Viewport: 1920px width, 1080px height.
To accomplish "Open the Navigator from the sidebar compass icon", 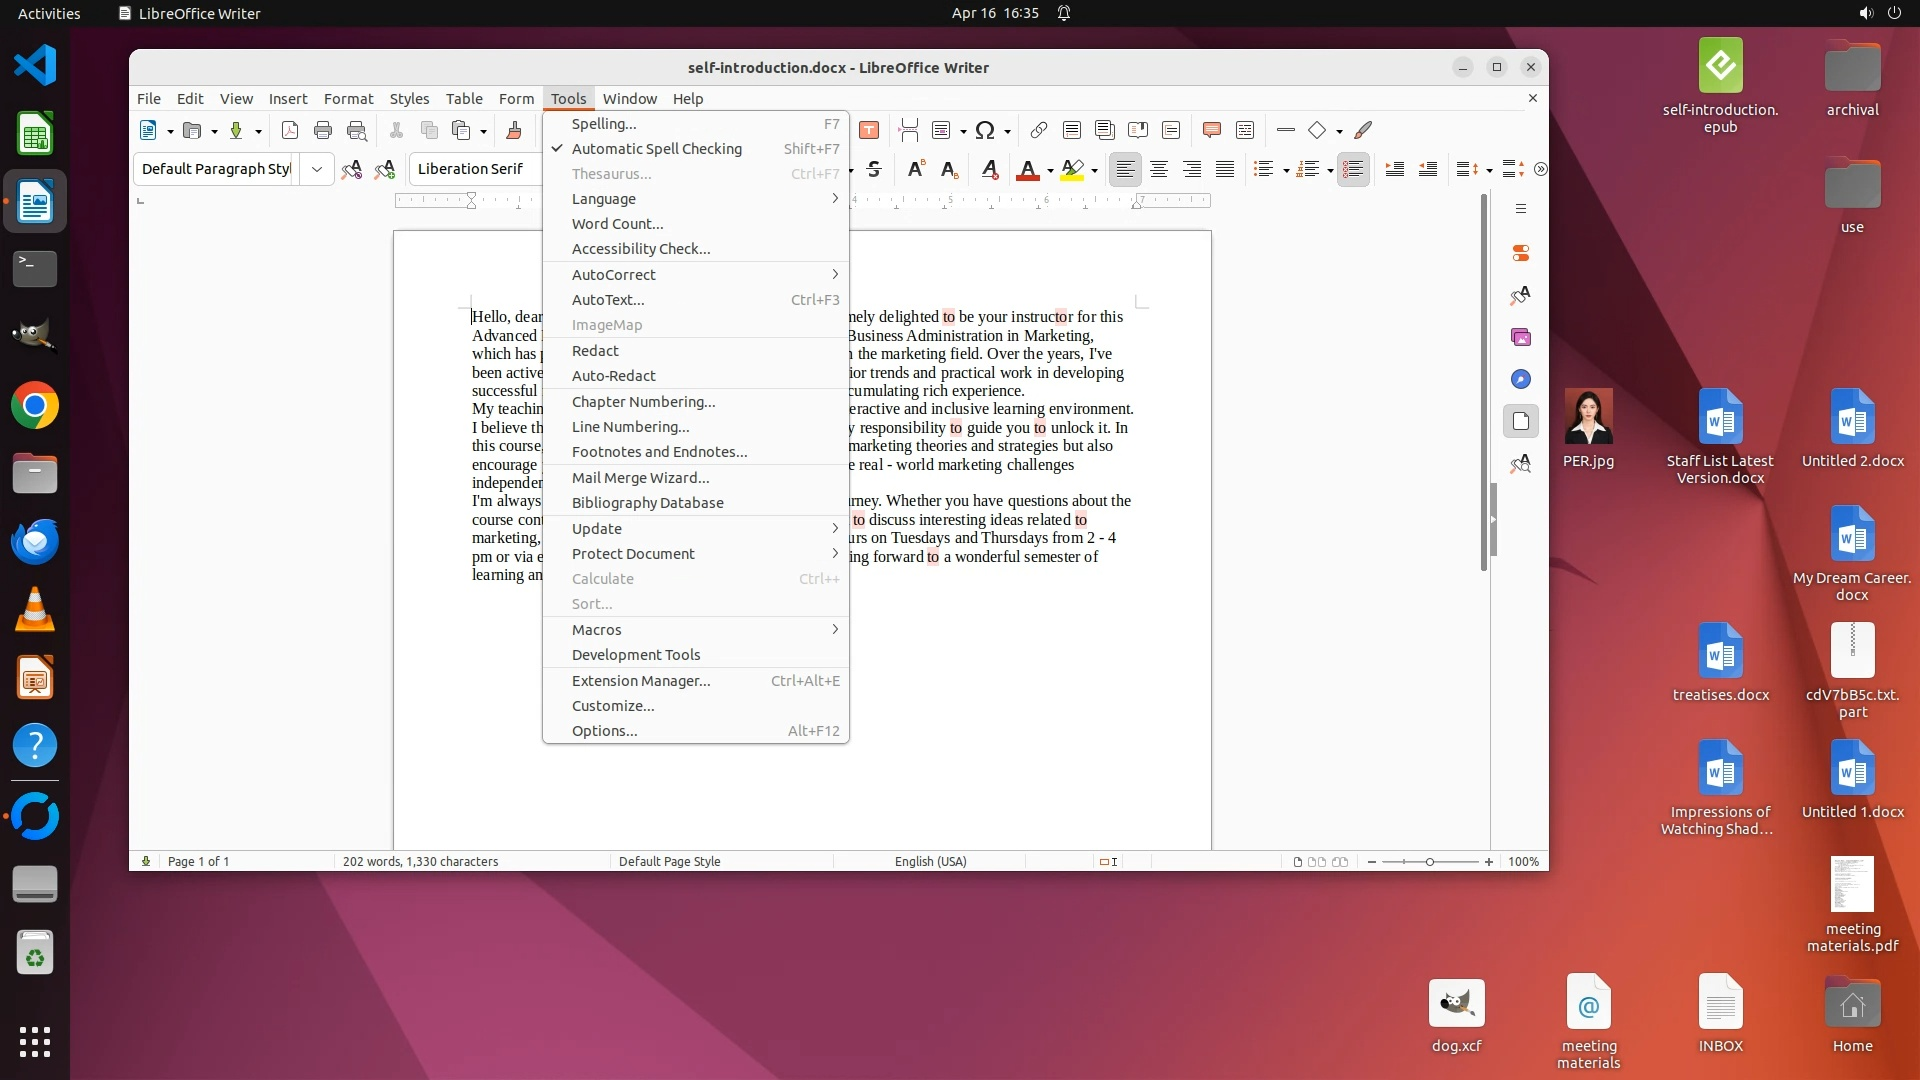I will click(x=1521, y=379).
